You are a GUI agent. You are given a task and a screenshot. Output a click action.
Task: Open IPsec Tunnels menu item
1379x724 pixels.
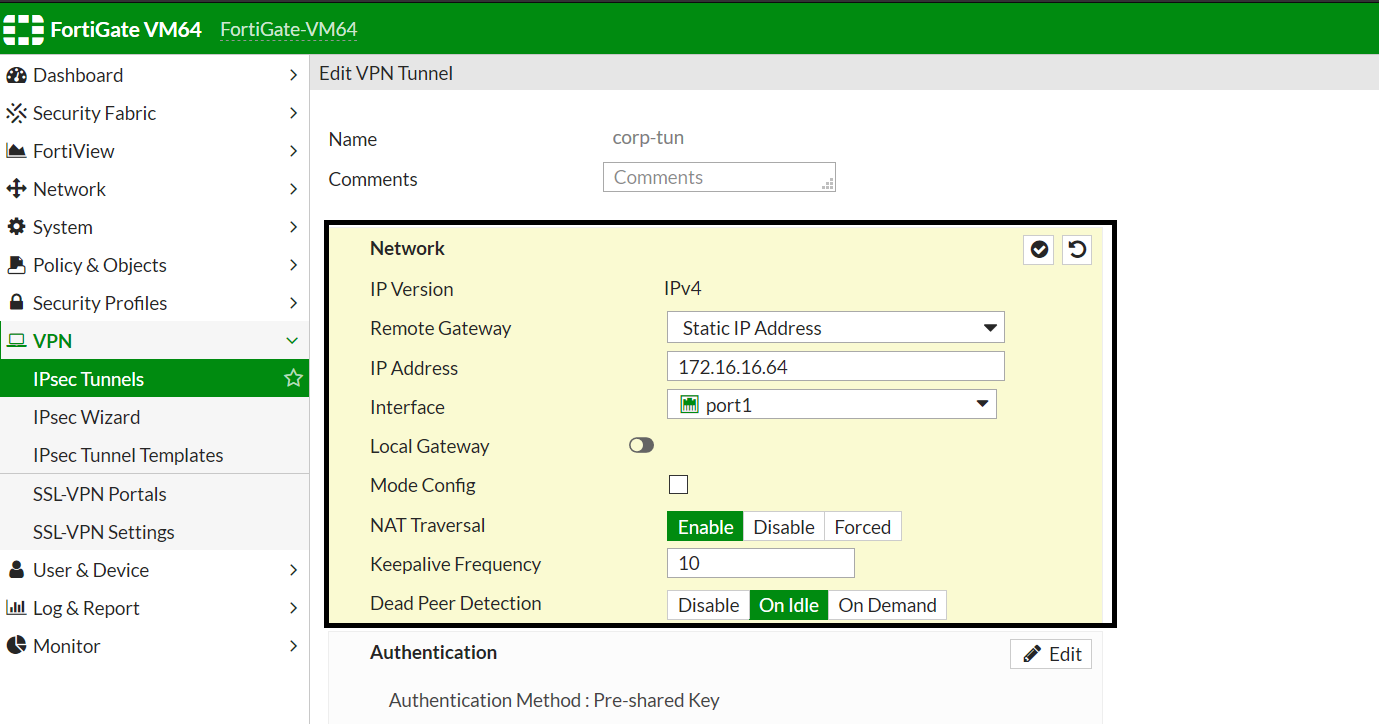pos(154,379)
